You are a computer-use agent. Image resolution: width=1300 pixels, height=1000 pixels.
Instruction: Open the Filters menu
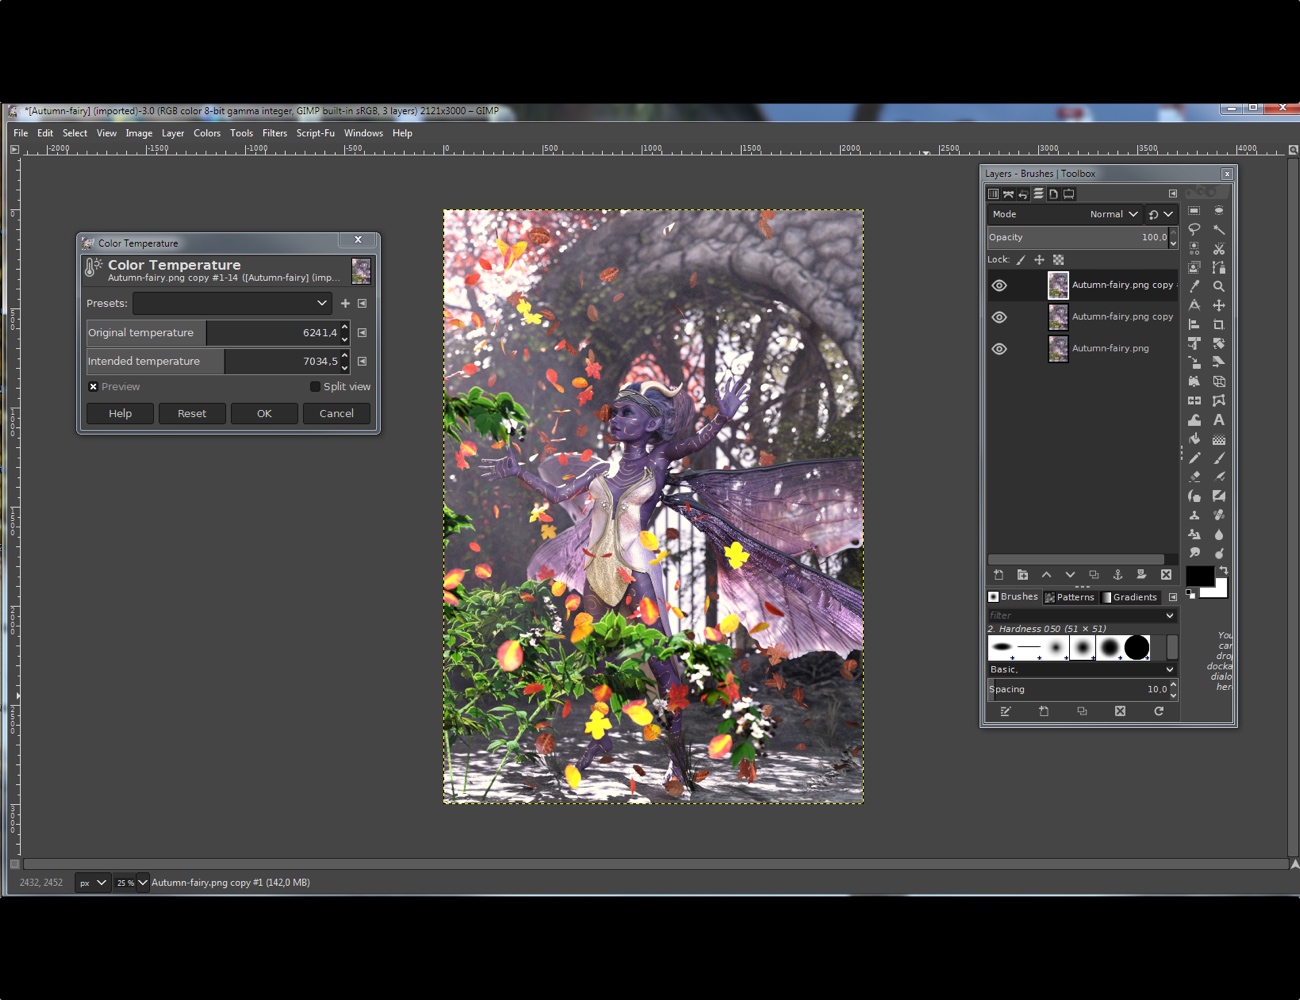(274, 132)
